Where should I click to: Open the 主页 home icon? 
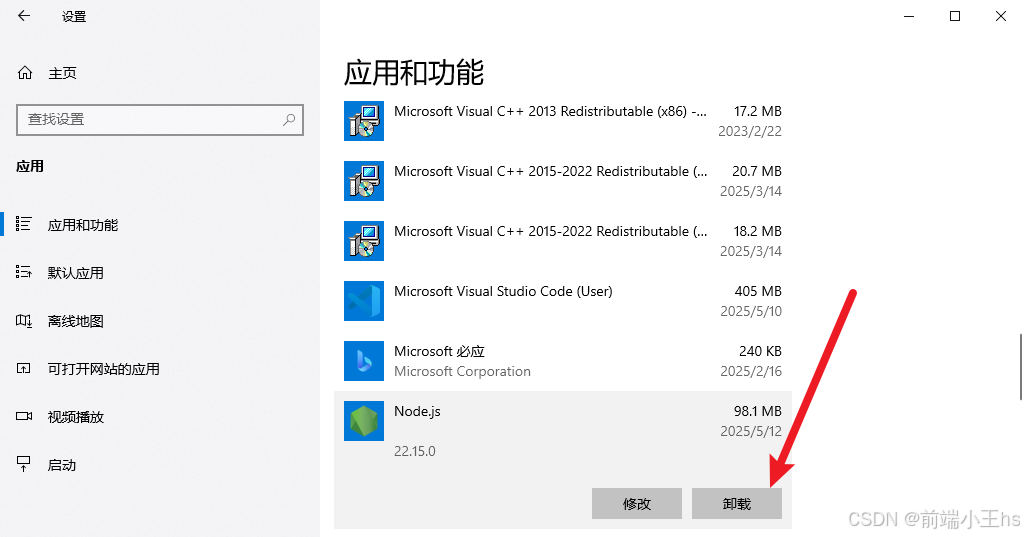tap(25, 73)
